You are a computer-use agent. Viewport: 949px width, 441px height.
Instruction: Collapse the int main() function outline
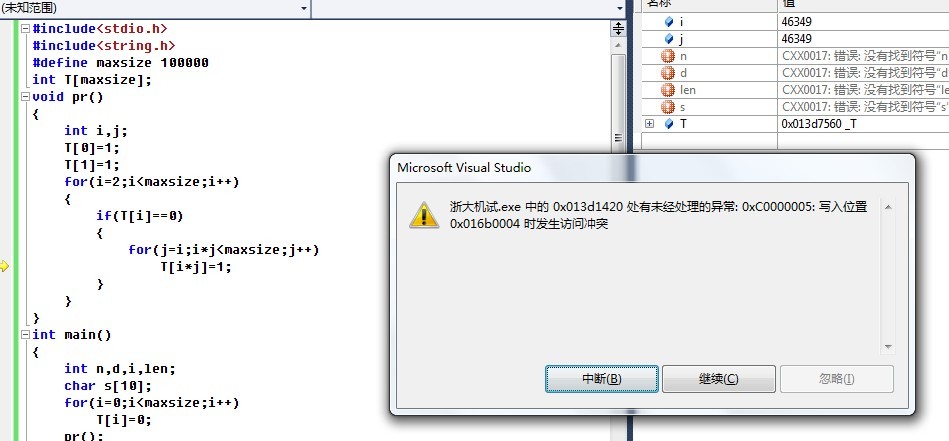tap(25, 335)
